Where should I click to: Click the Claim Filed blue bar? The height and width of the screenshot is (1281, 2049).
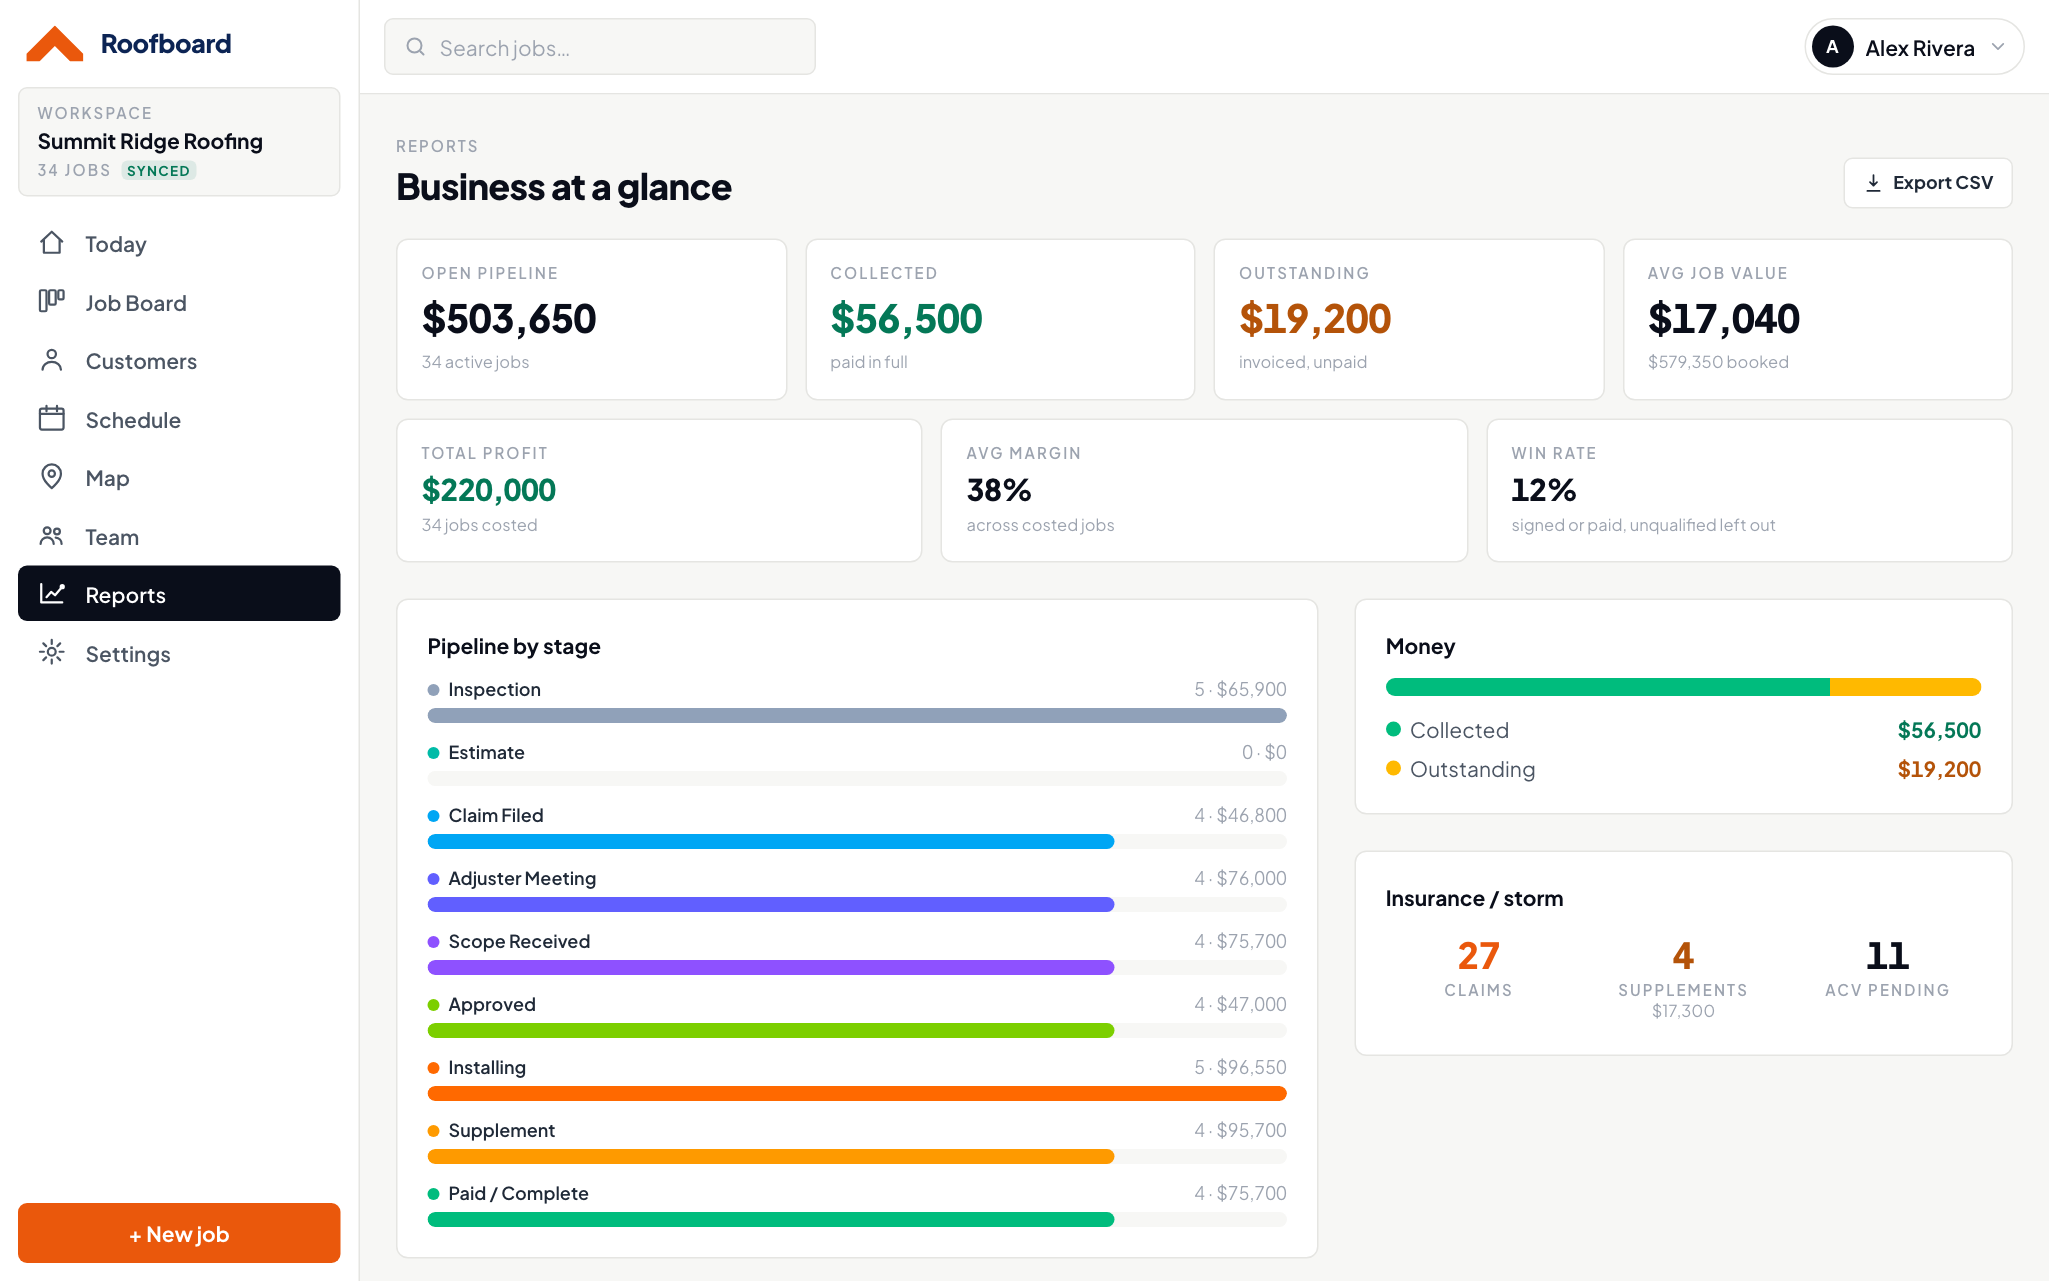771,841
